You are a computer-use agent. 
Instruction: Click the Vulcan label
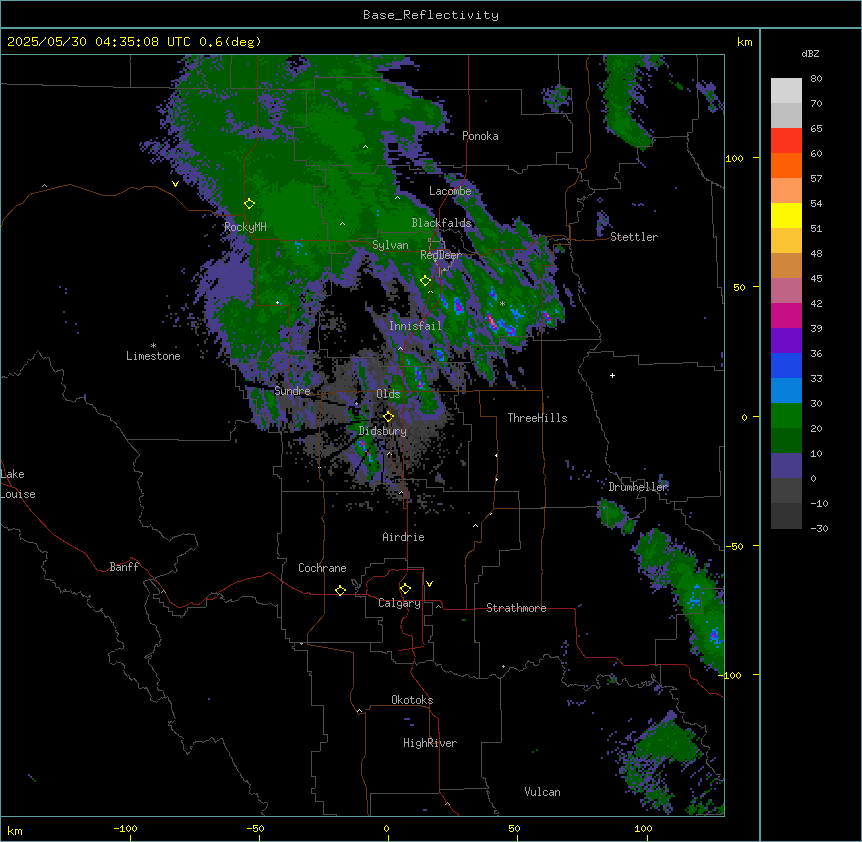[x=543, y=792]
